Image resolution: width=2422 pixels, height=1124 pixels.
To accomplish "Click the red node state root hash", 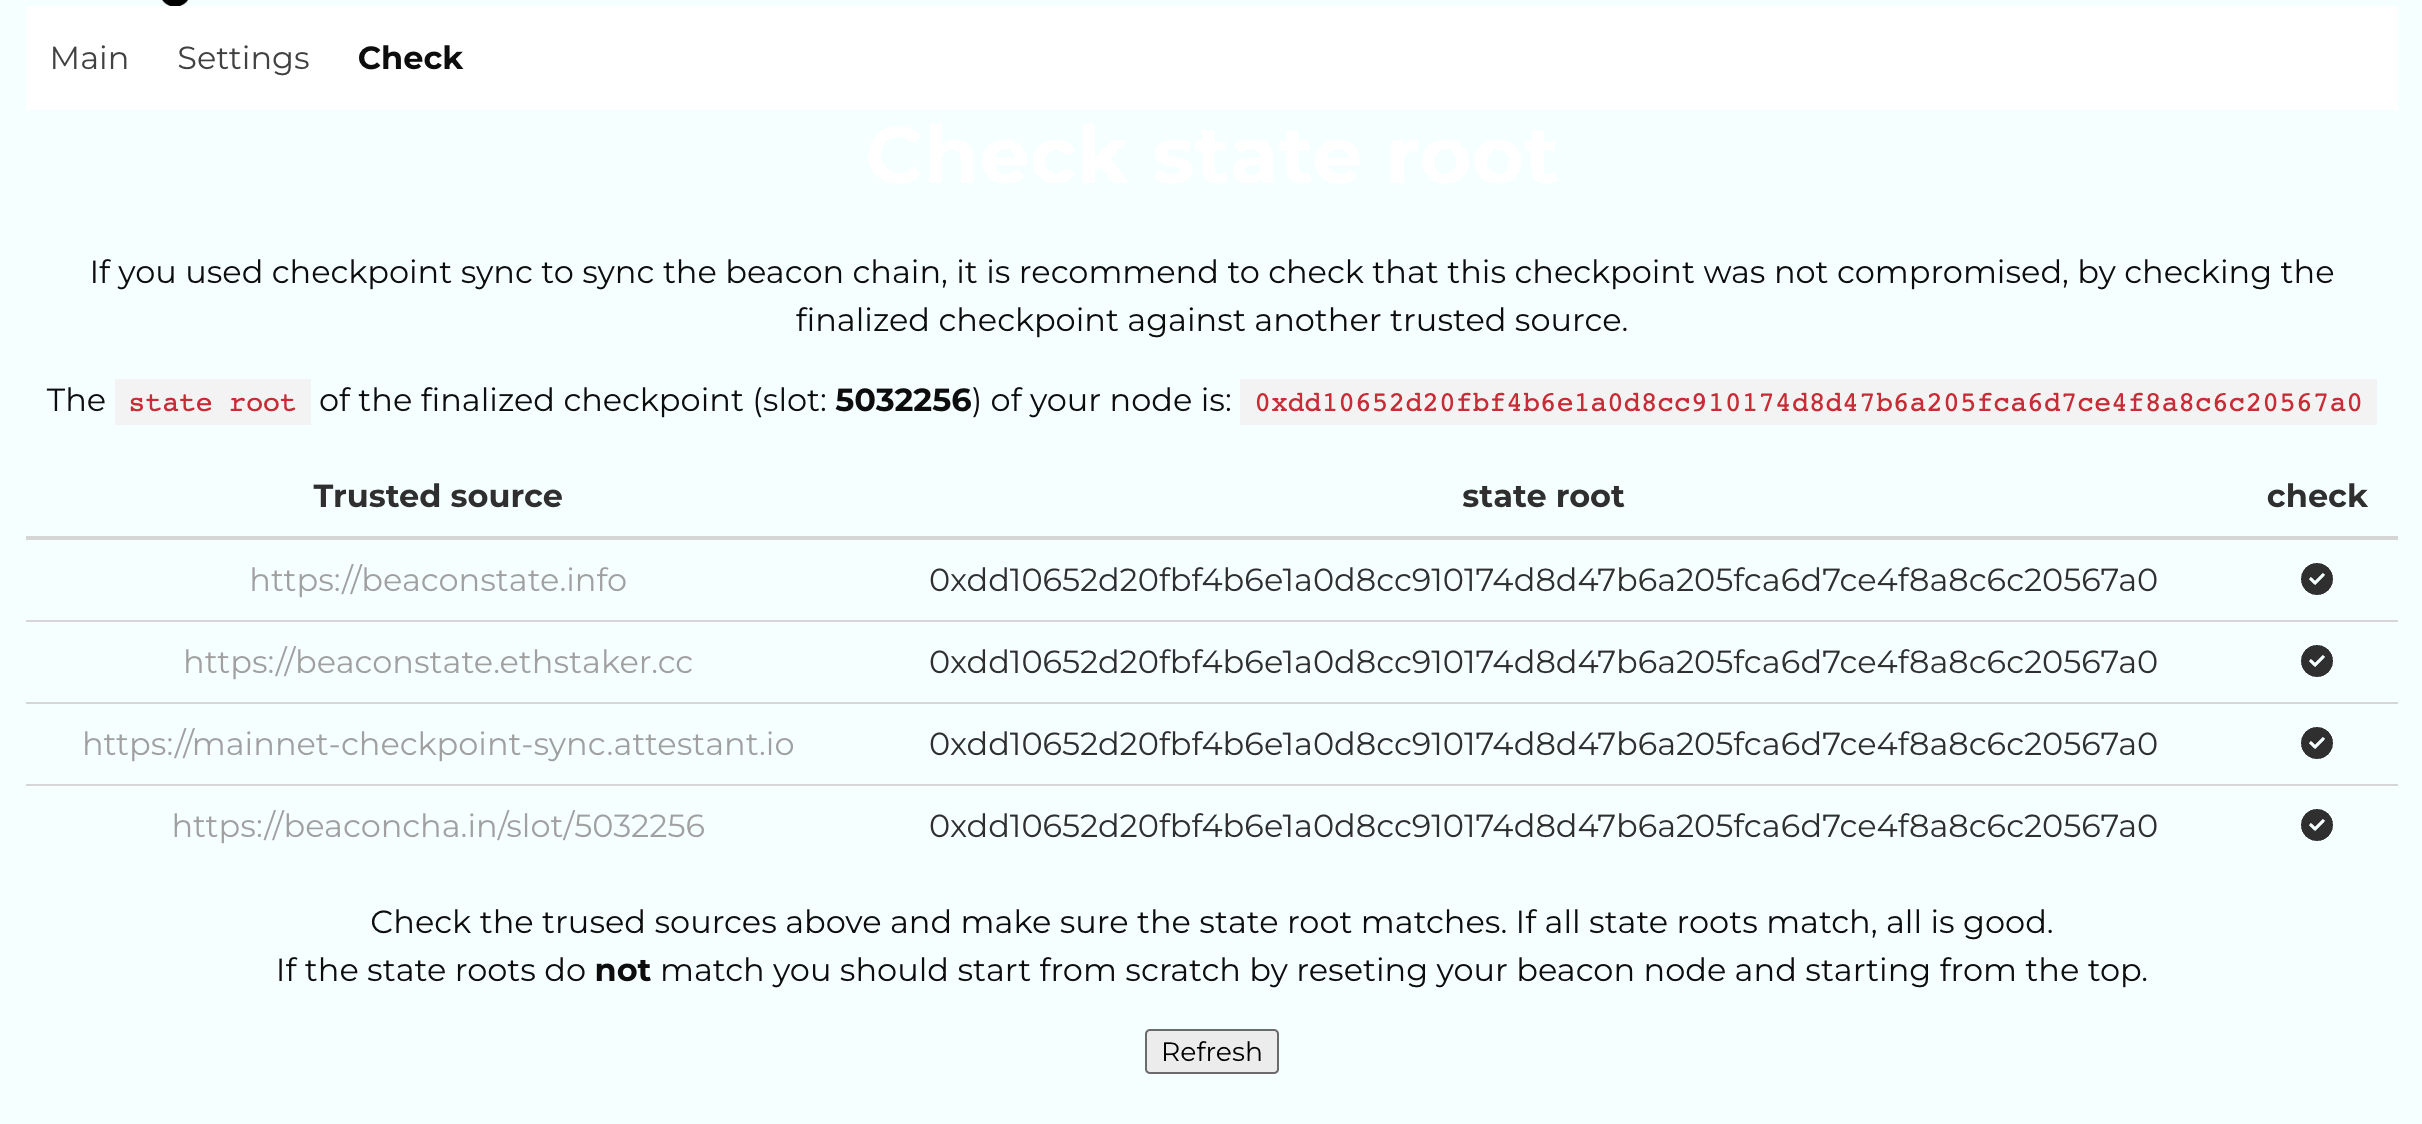I will pos(1808,402).
